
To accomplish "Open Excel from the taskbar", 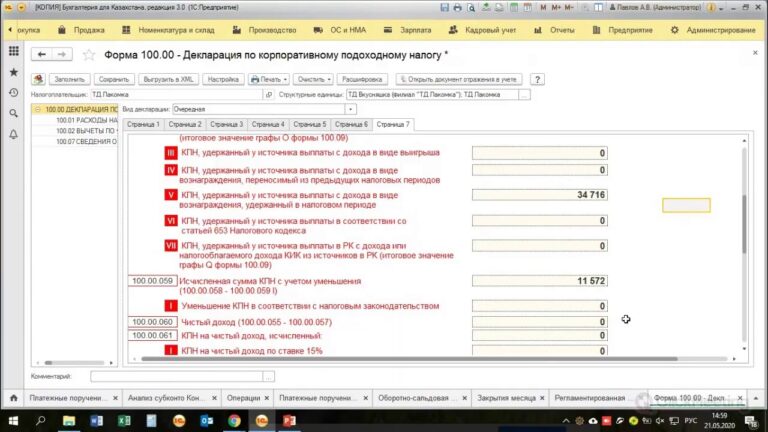I will [124, 421].
